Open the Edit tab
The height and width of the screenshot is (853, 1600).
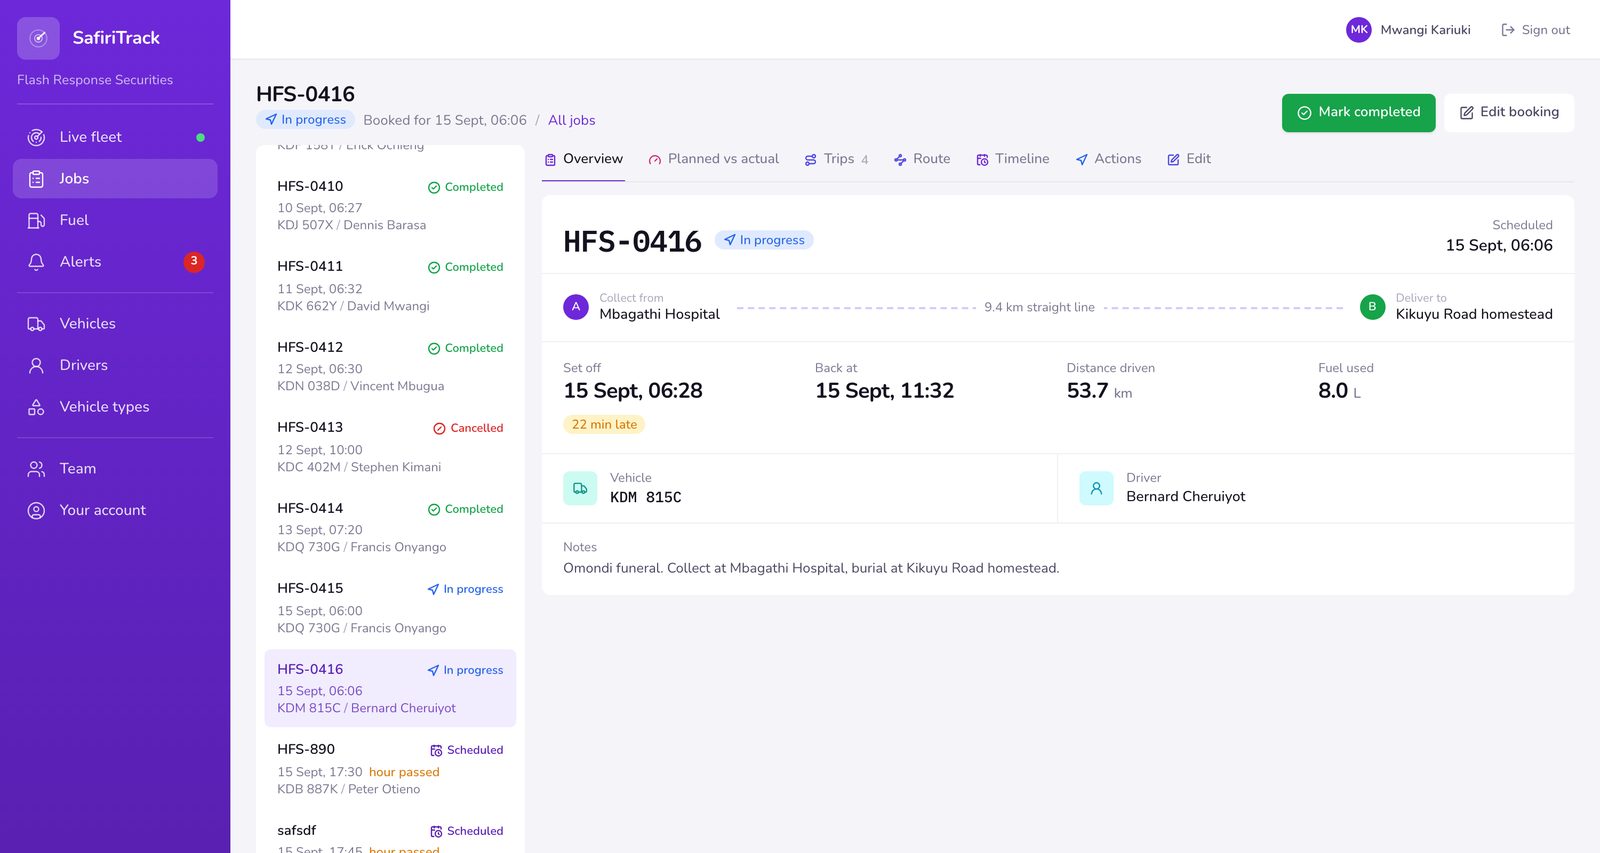(1188, 159)
